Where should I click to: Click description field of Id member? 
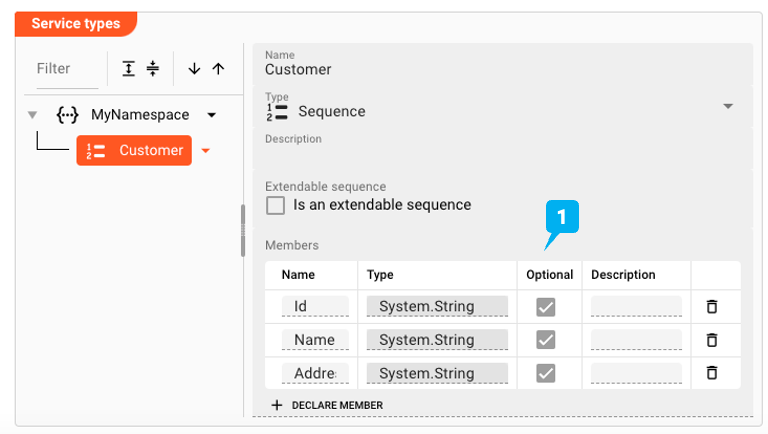636,306
